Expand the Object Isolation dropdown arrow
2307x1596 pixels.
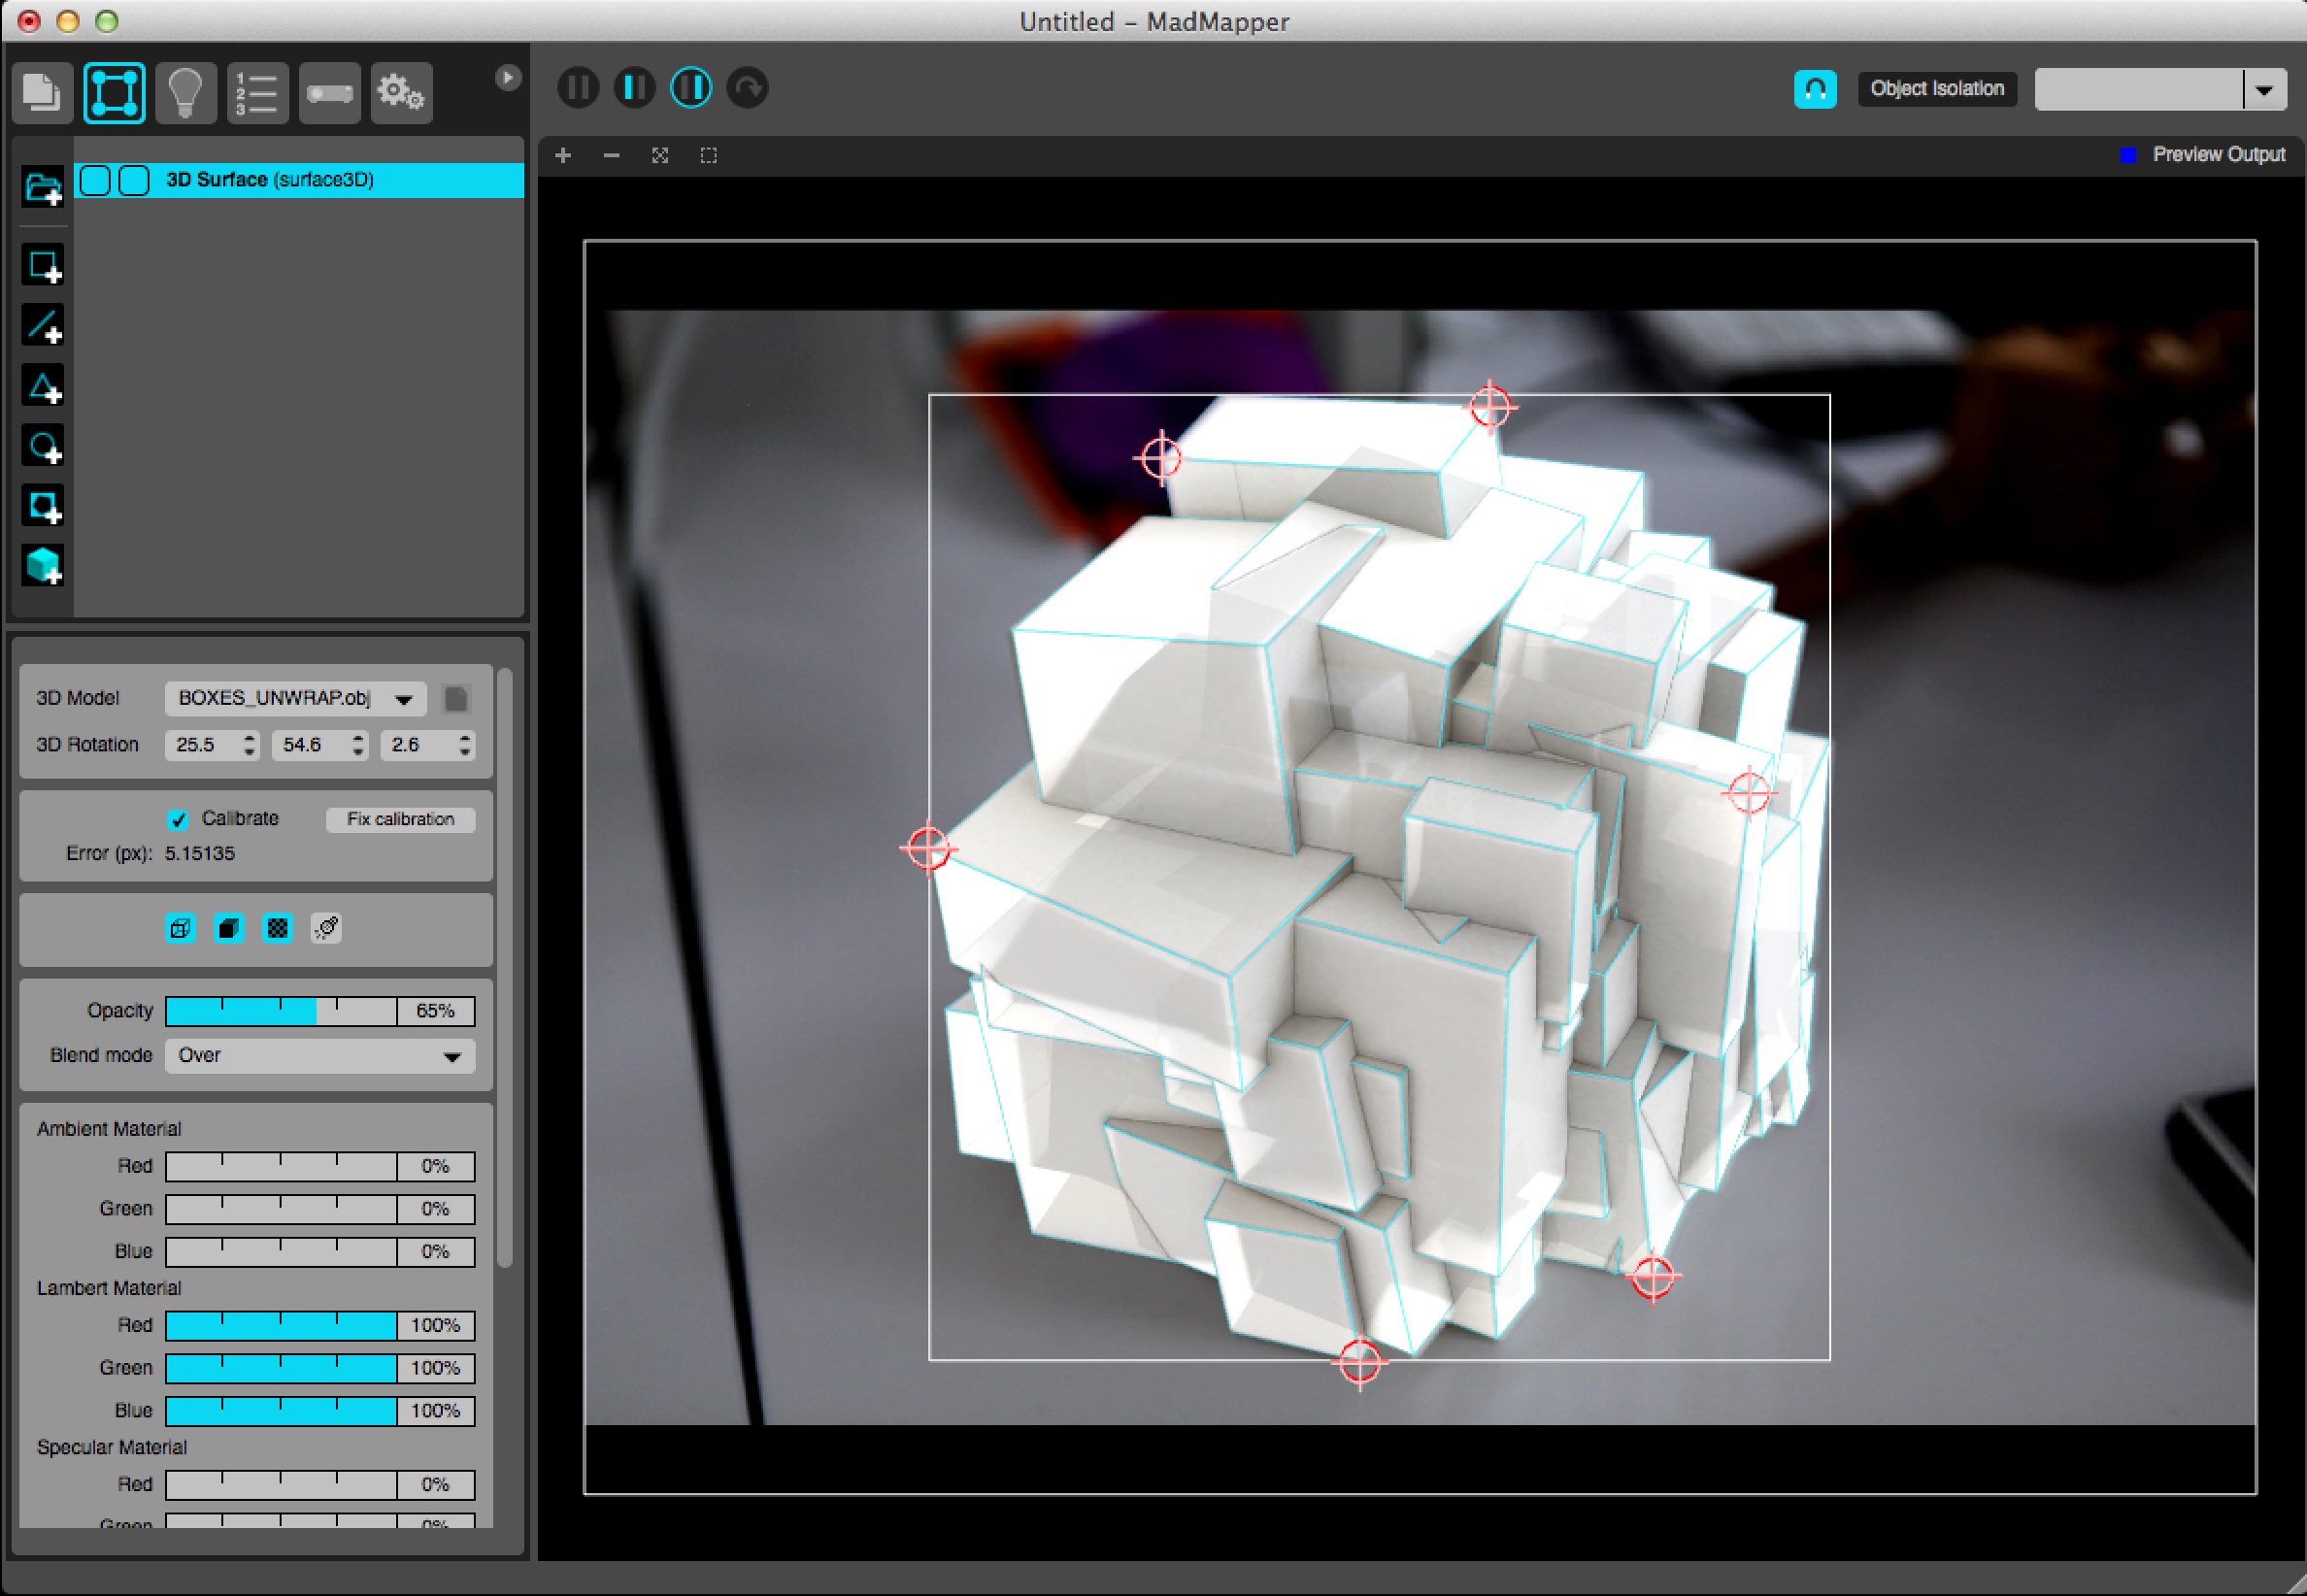2264,90
